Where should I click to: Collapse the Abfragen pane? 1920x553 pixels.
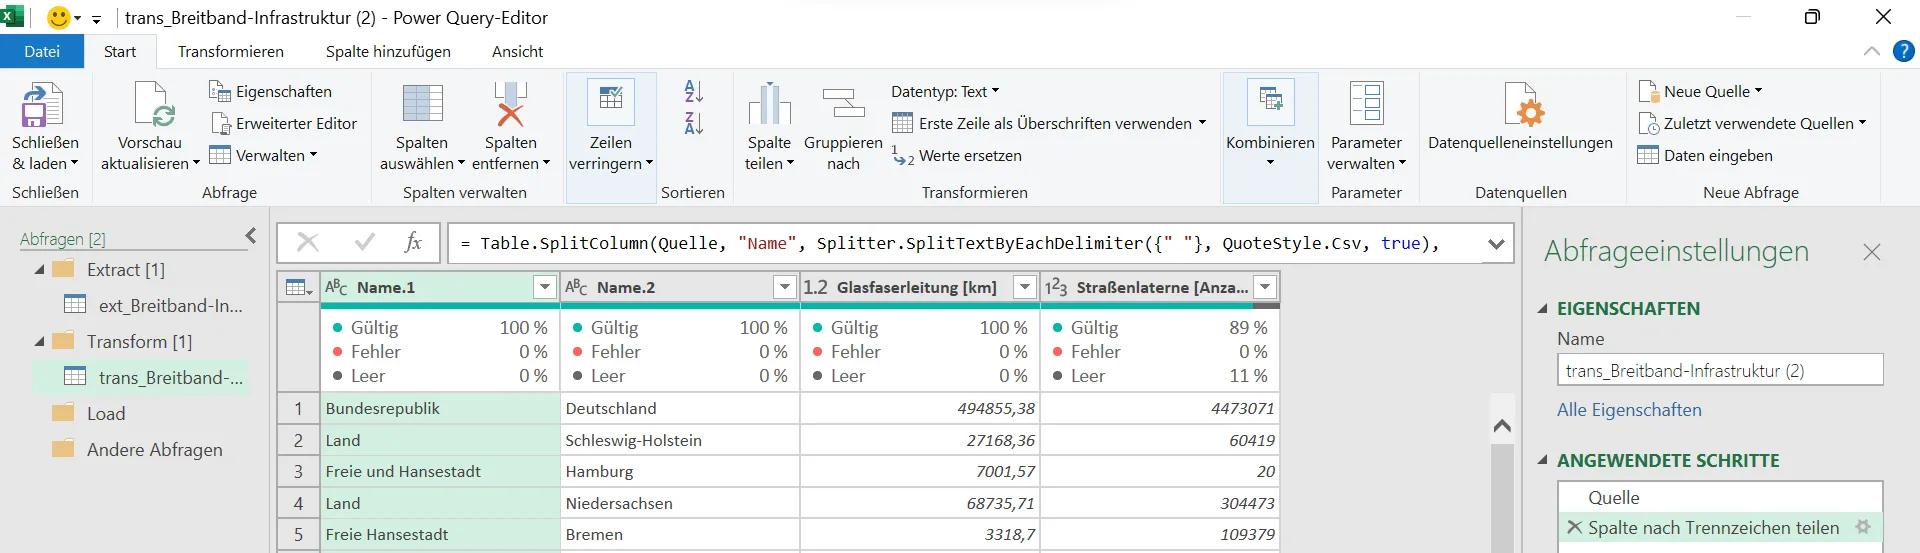coord(251,236)
